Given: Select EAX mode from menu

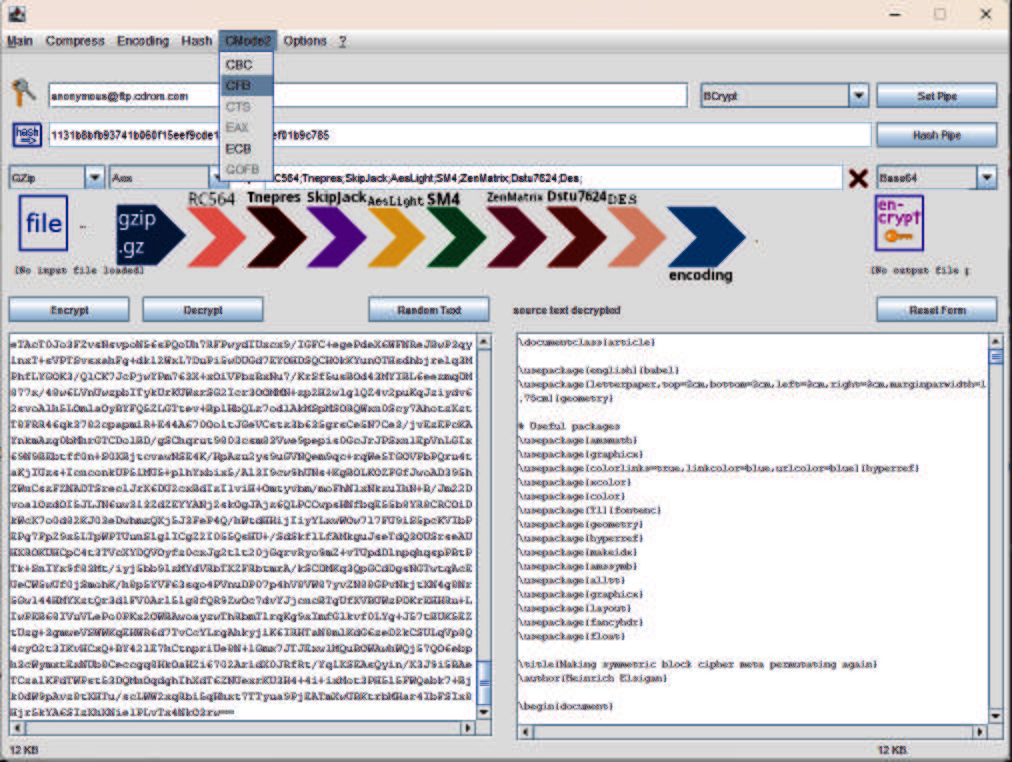Looking at the screenshot, I should (x=247, y=127).
